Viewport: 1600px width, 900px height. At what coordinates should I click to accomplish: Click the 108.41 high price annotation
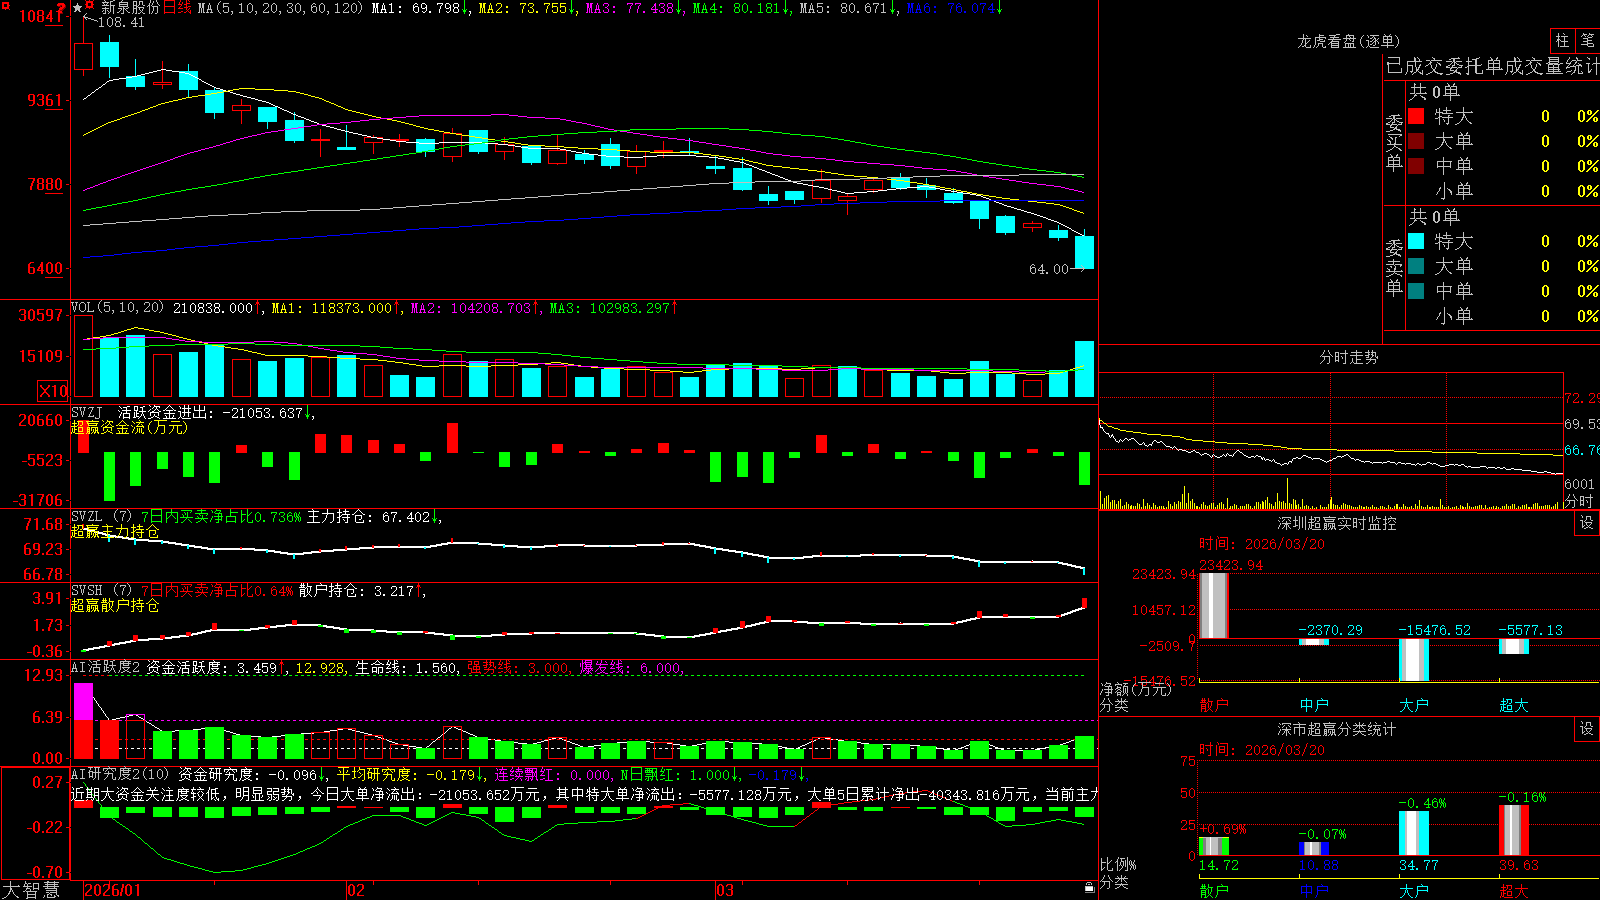(121, 23)
